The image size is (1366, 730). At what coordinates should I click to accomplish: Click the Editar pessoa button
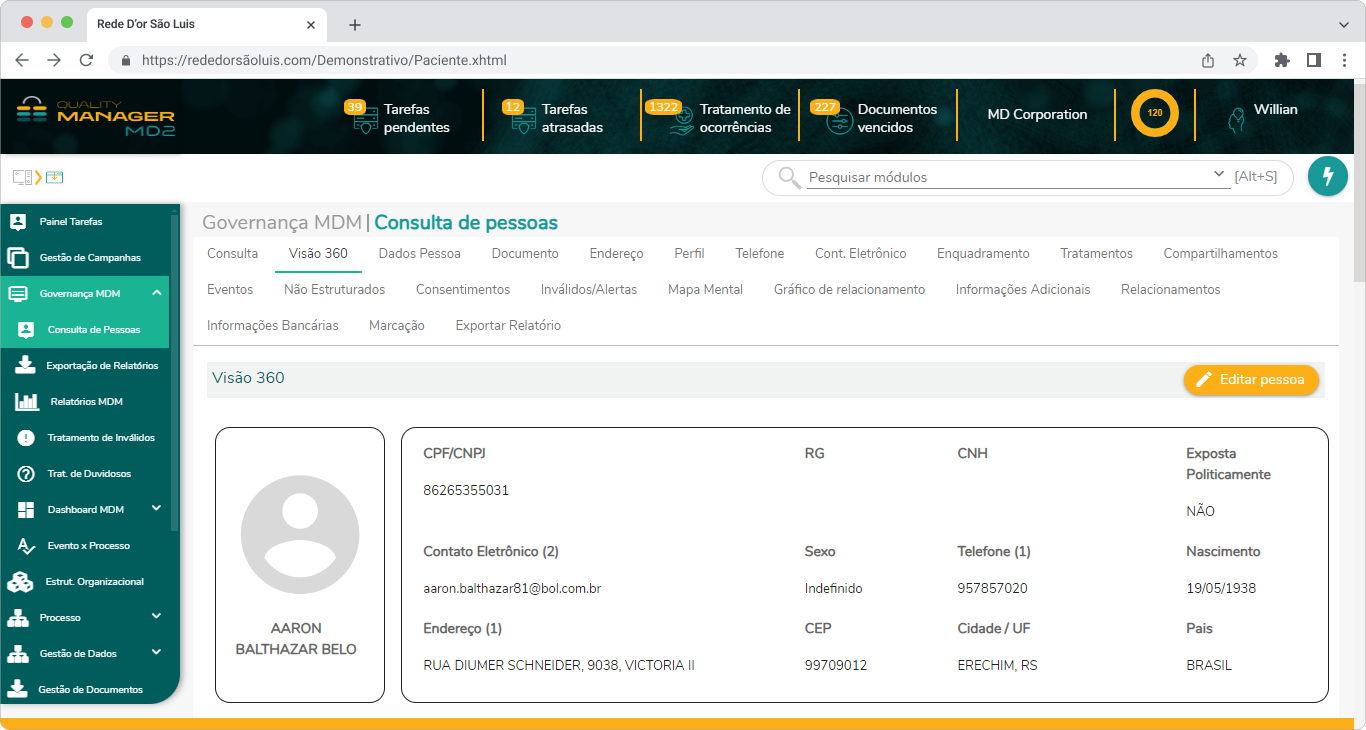[1251, 380]
